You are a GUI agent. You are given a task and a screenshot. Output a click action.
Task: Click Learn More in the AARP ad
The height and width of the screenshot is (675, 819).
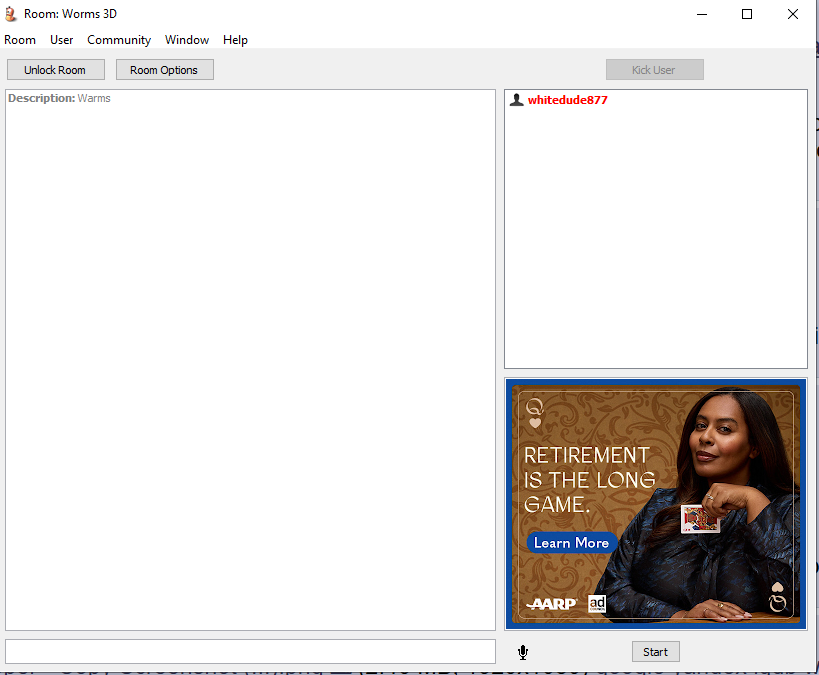click(571, 543)
